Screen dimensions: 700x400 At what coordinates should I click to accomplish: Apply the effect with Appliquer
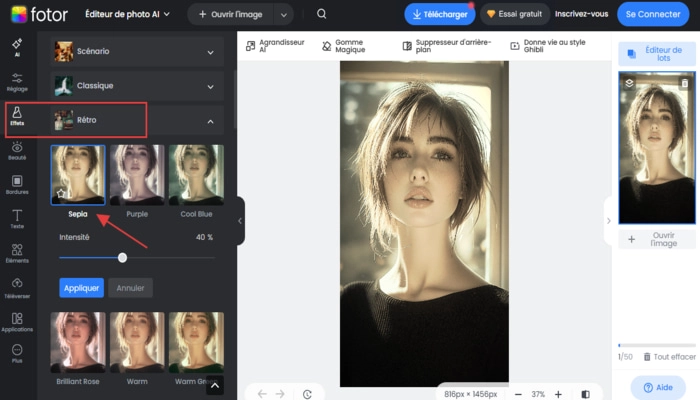[81, 288]
